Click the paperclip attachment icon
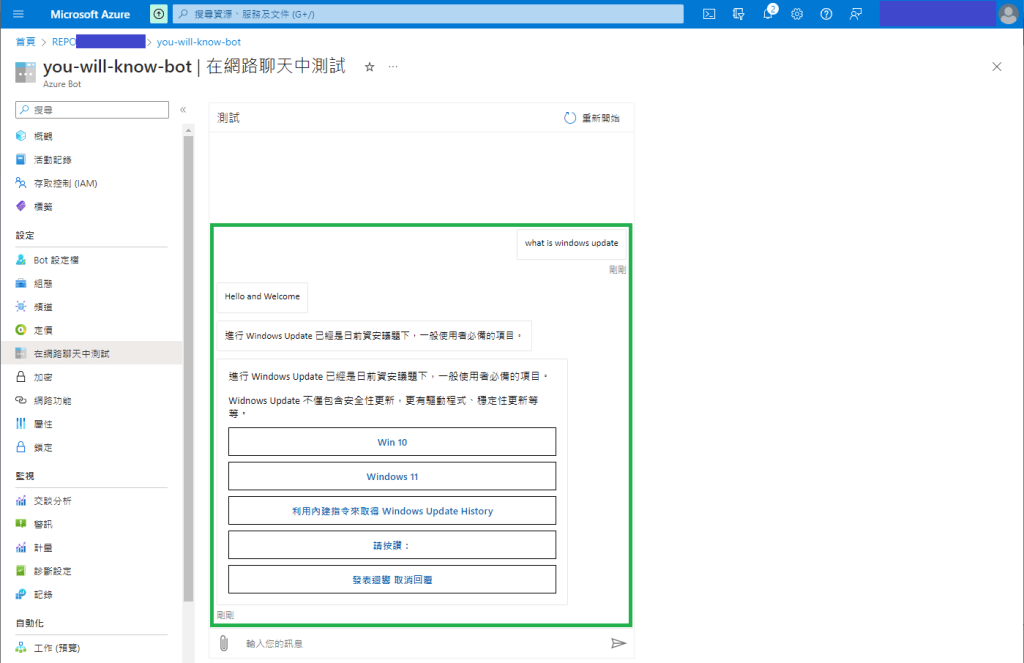Viewport: 1024px width, 663px height. (224, 643)
